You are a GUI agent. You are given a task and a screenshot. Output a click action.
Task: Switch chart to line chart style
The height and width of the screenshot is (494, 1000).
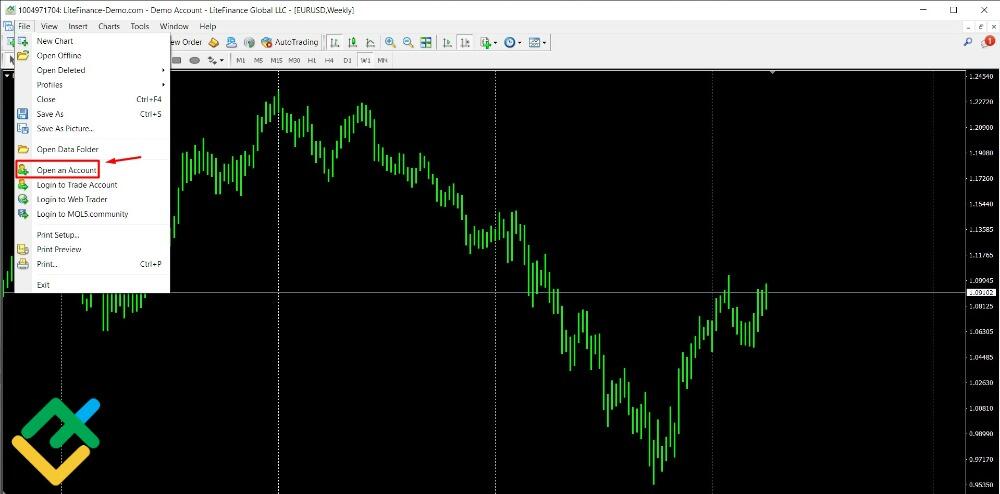(x=370, y=42)
